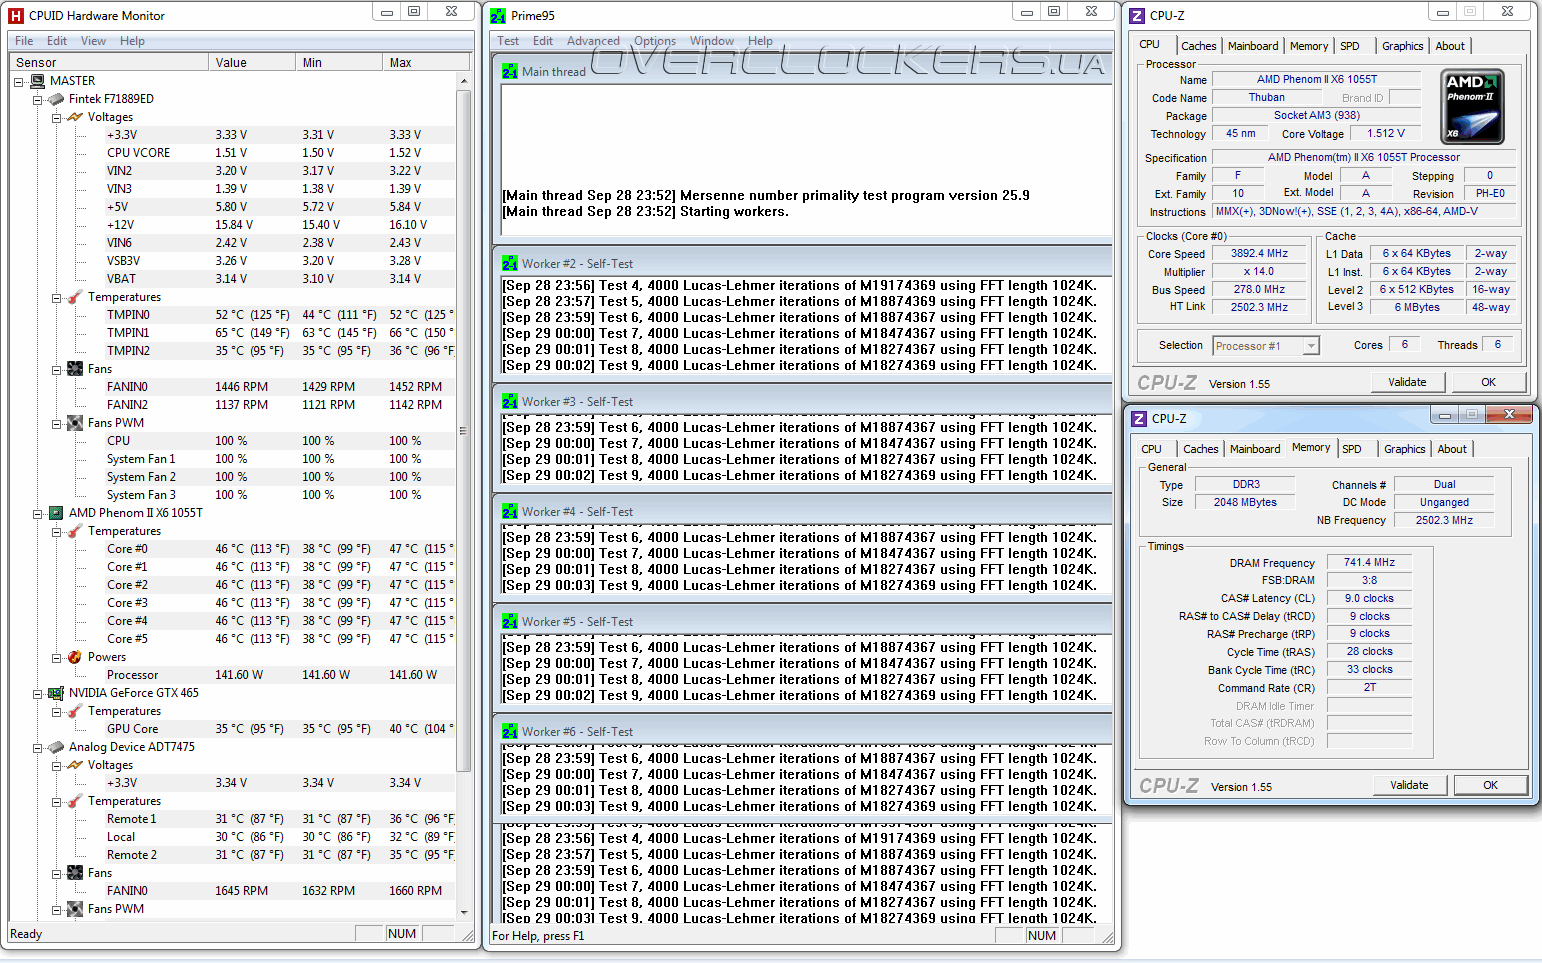
Task: Click the DRAM Frequency value 741.4 MHz
Action: pyautogui.click(x=1369, y=563)
